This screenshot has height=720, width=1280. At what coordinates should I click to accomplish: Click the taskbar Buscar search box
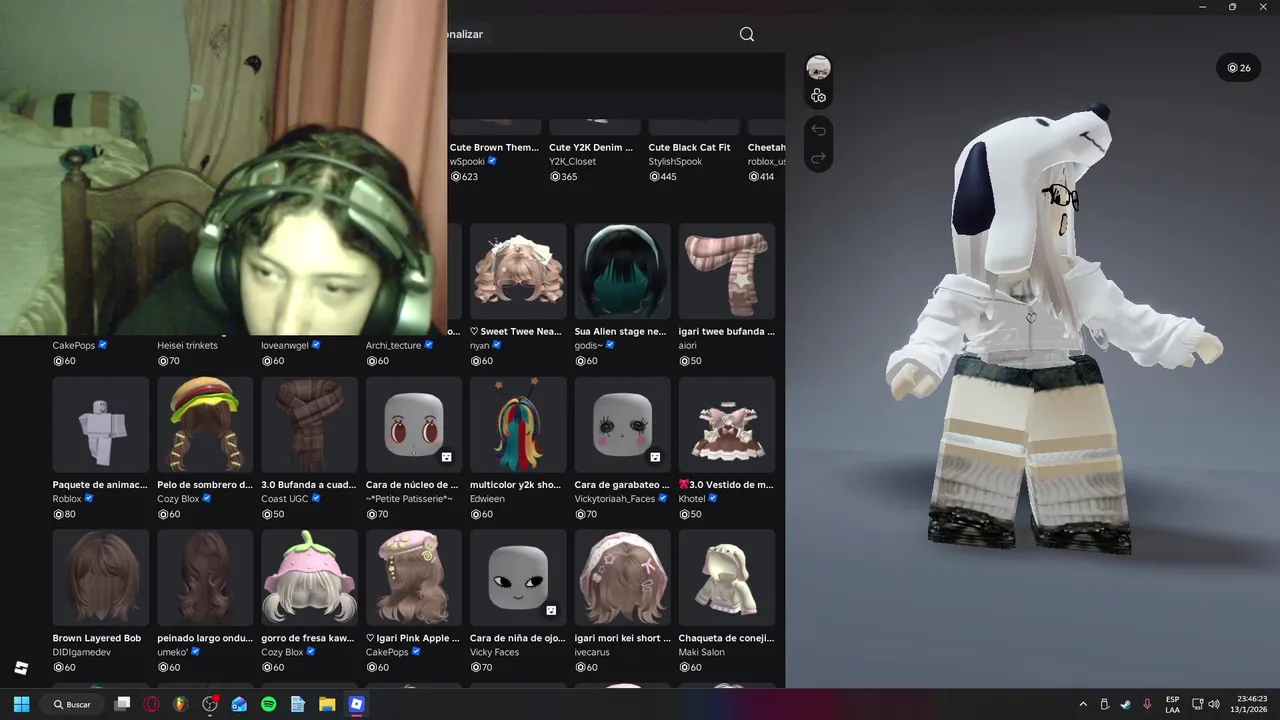coord(73,704)
